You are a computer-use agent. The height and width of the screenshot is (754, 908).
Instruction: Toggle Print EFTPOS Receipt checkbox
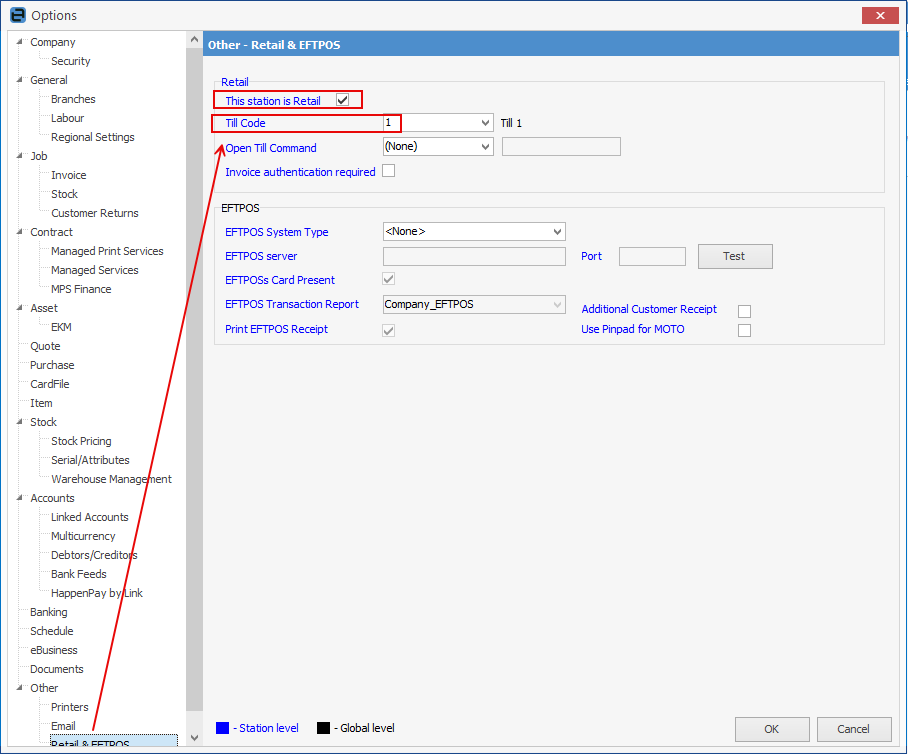pyautogui.click(x=389, y=330)
